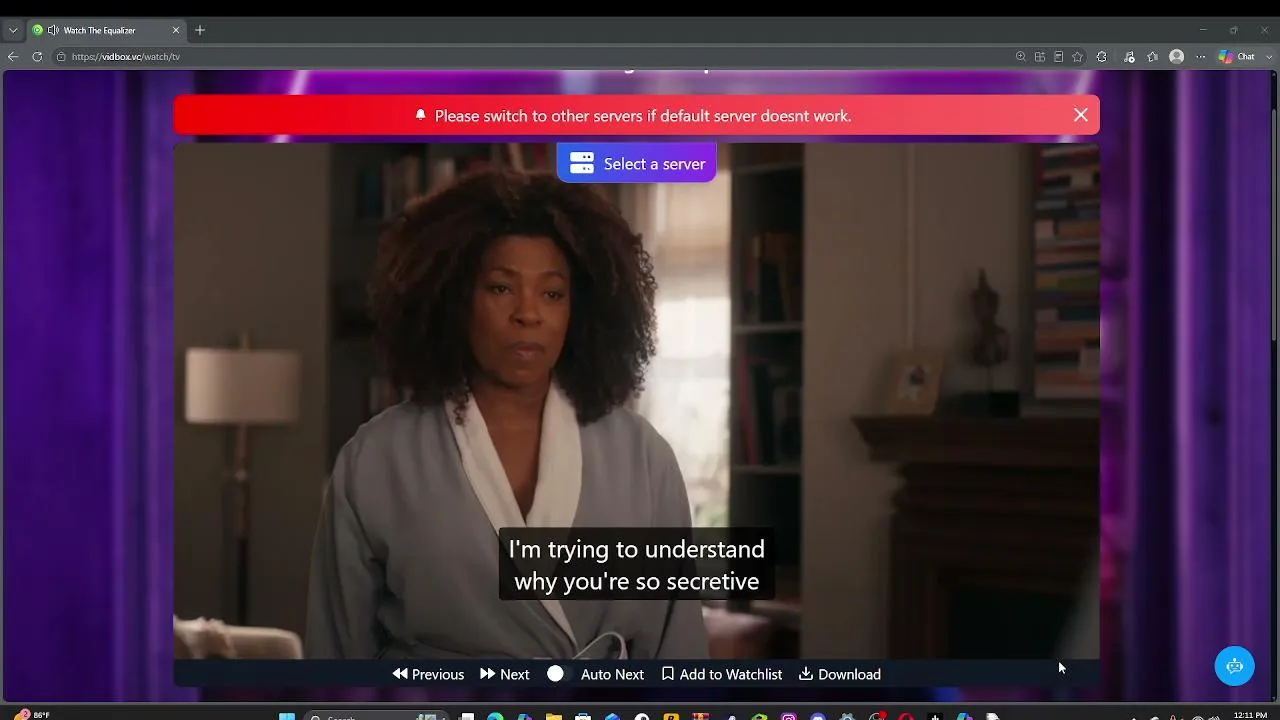
Task: Dismiss the red server warning banner
Action: 1081,115
